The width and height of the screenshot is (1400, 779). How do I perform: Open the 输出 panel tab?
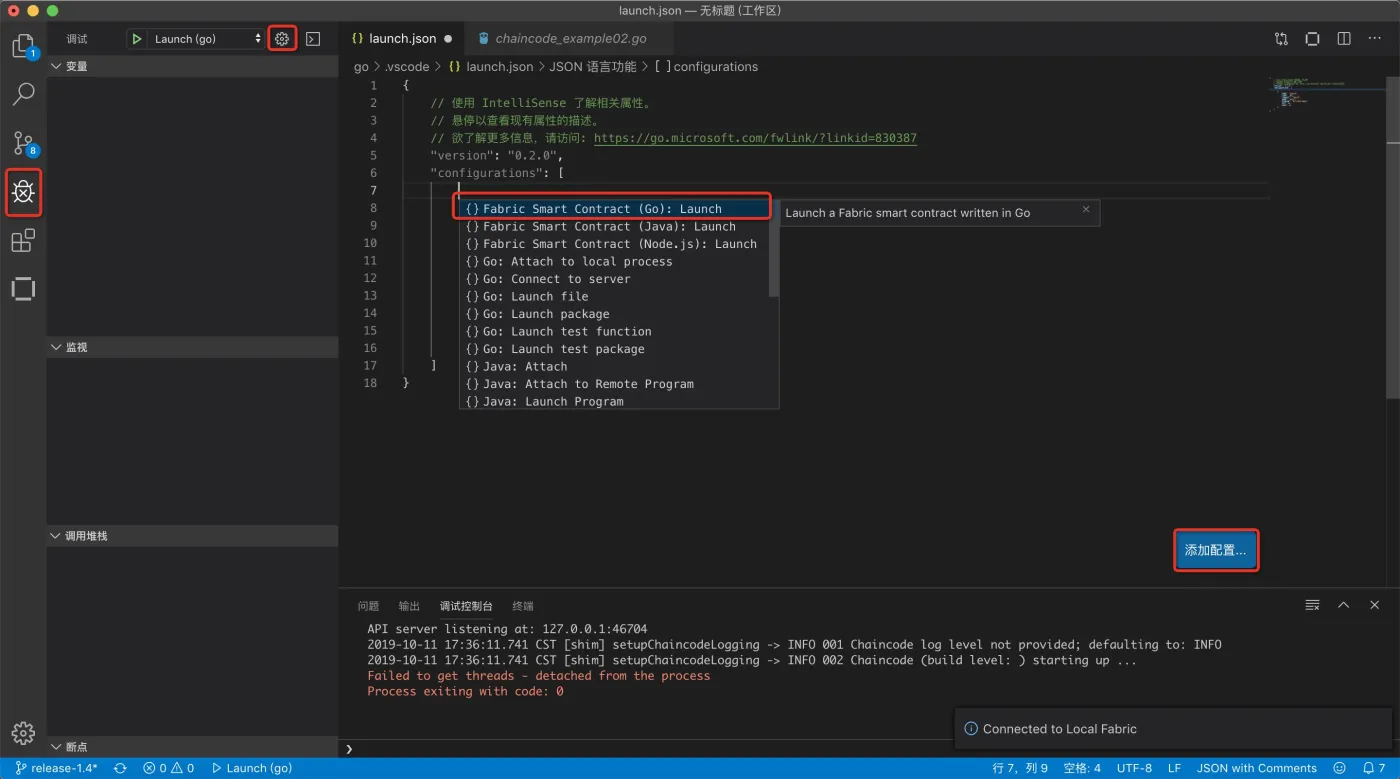(409, 606)
